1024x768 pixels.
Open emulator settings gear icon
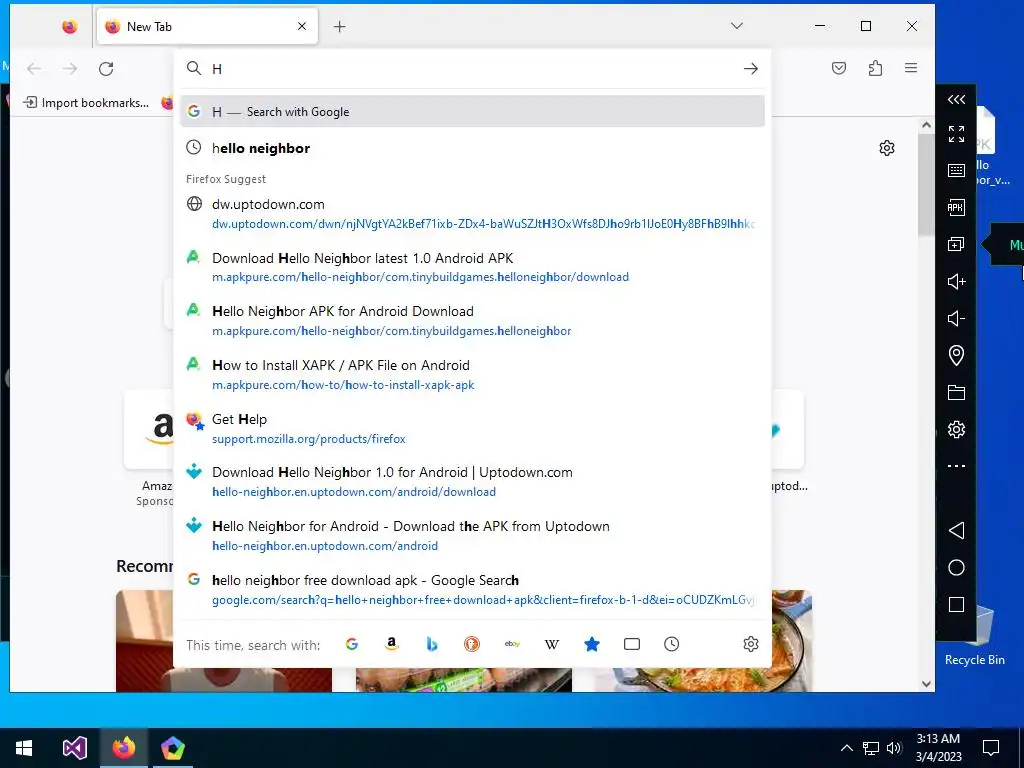point(956,430)
